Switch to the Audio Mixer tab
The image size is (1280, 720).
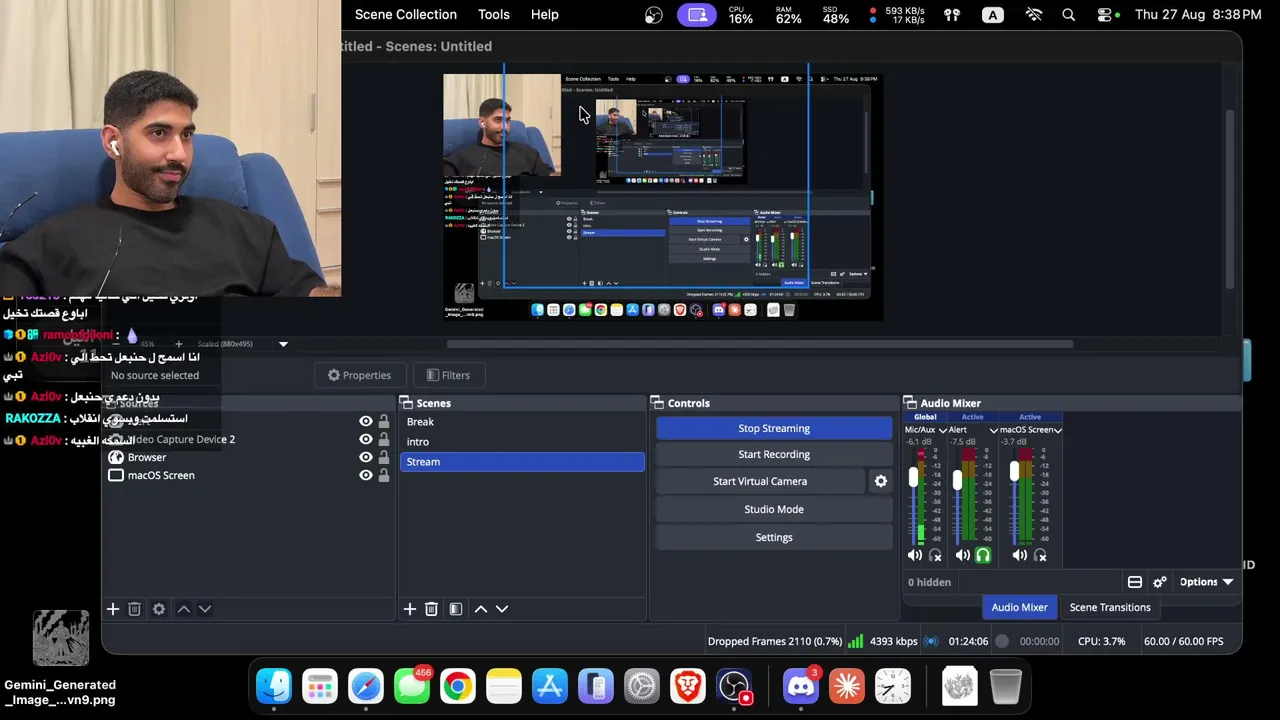(x=1019, y=607)
